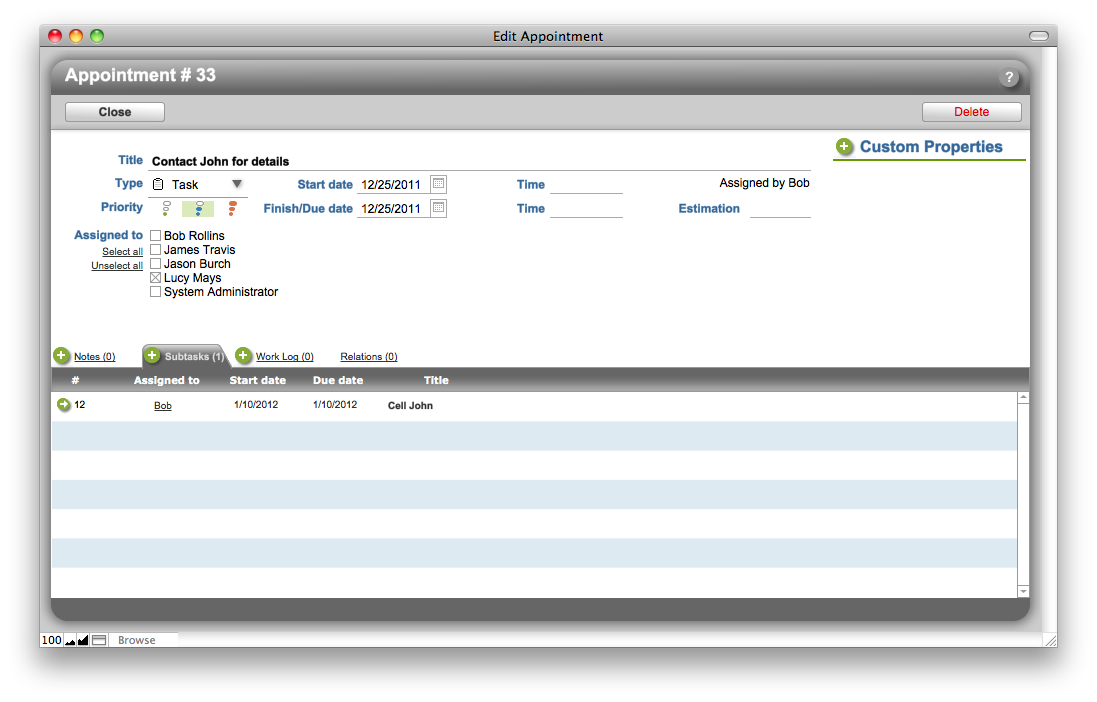Click the 'Assigned by Bob' text

point(764,183)
